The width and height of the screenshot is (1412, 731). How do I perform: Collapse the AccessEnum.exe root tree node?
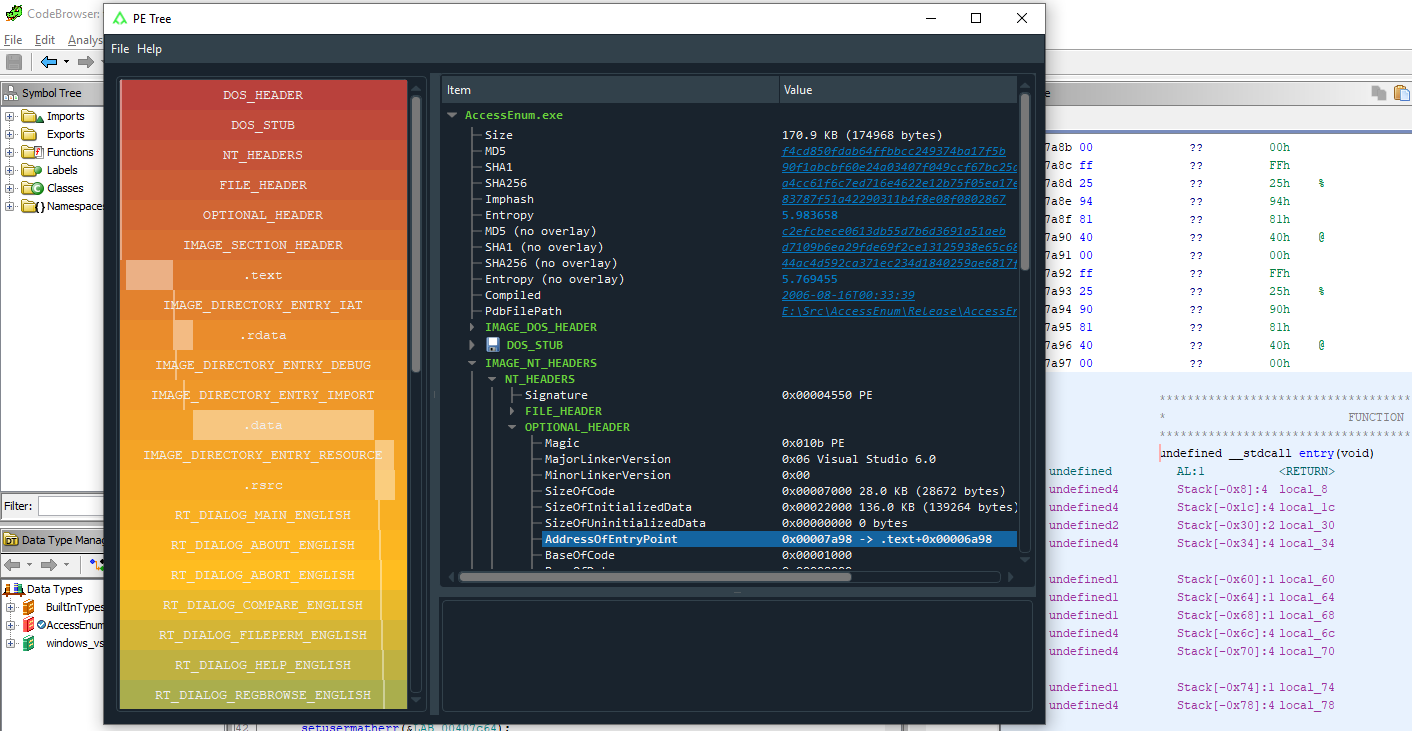point(453,115)
